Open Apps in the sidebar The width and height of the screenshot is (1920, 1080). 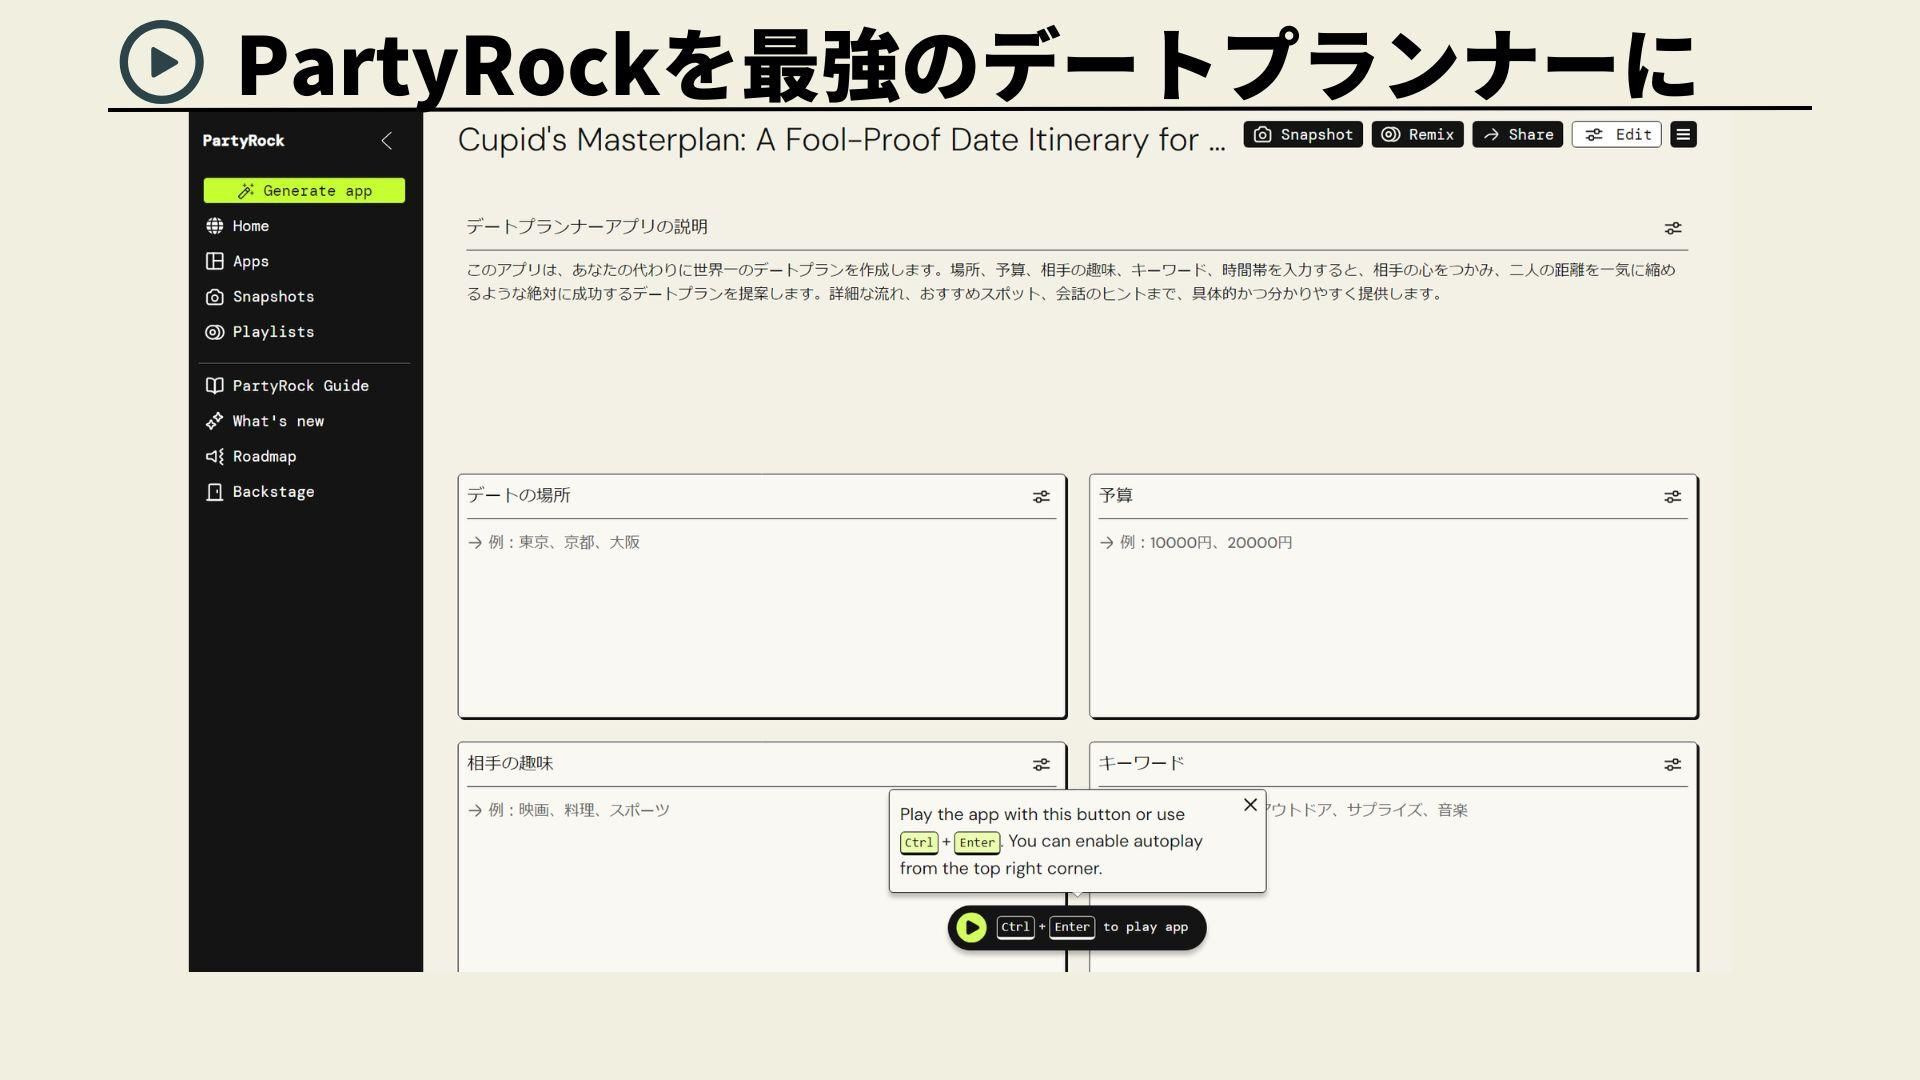(x=250, y=261)
